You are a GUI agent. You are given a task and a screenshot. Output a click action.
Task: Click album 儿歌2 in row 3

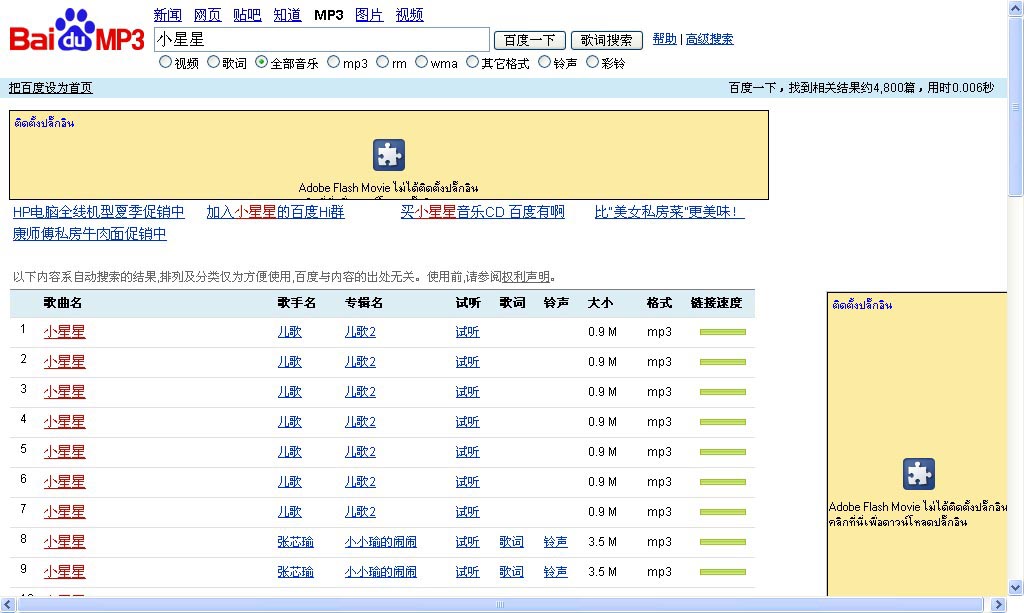coord(360,392)
